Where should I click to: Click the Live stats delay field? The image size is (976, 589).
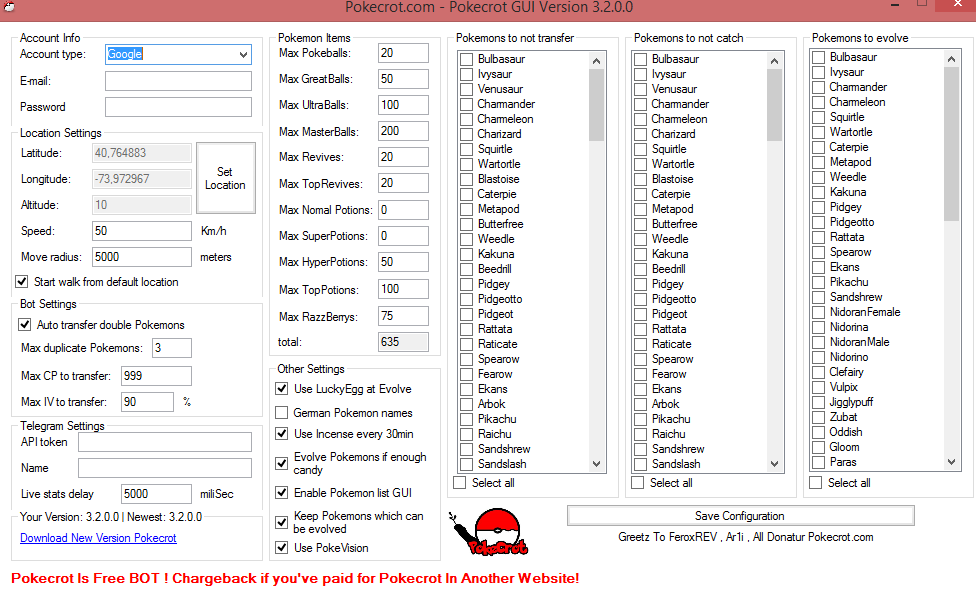[x=156, y=494]
